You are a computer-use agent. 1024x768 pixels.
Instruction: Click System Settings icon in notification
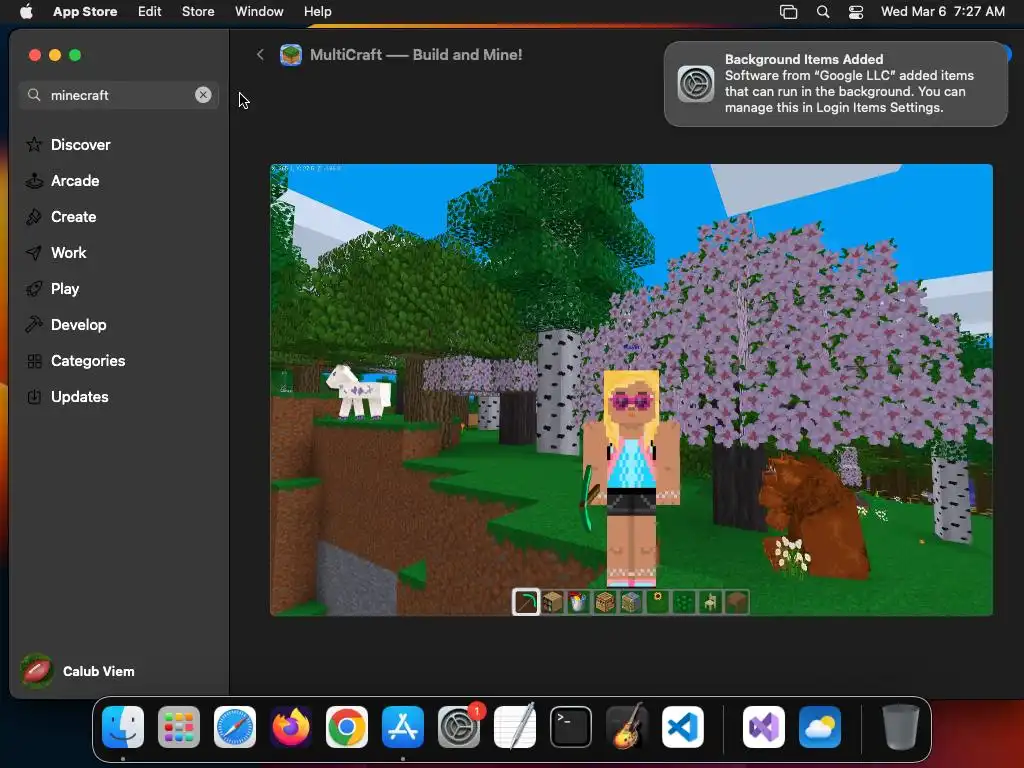coord(696,84)
